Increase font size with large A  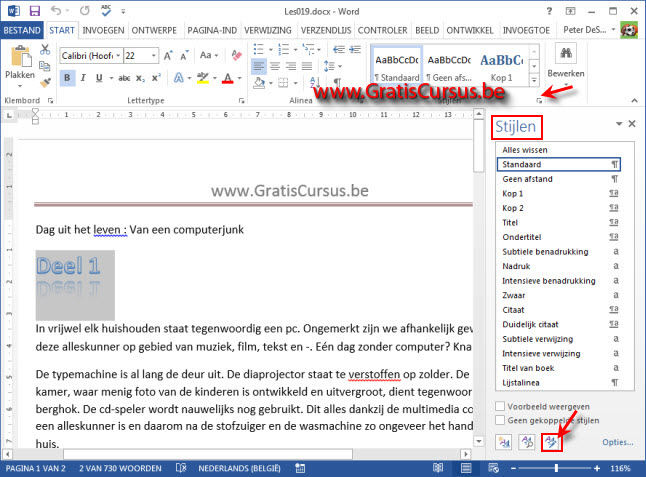(168, 56)
